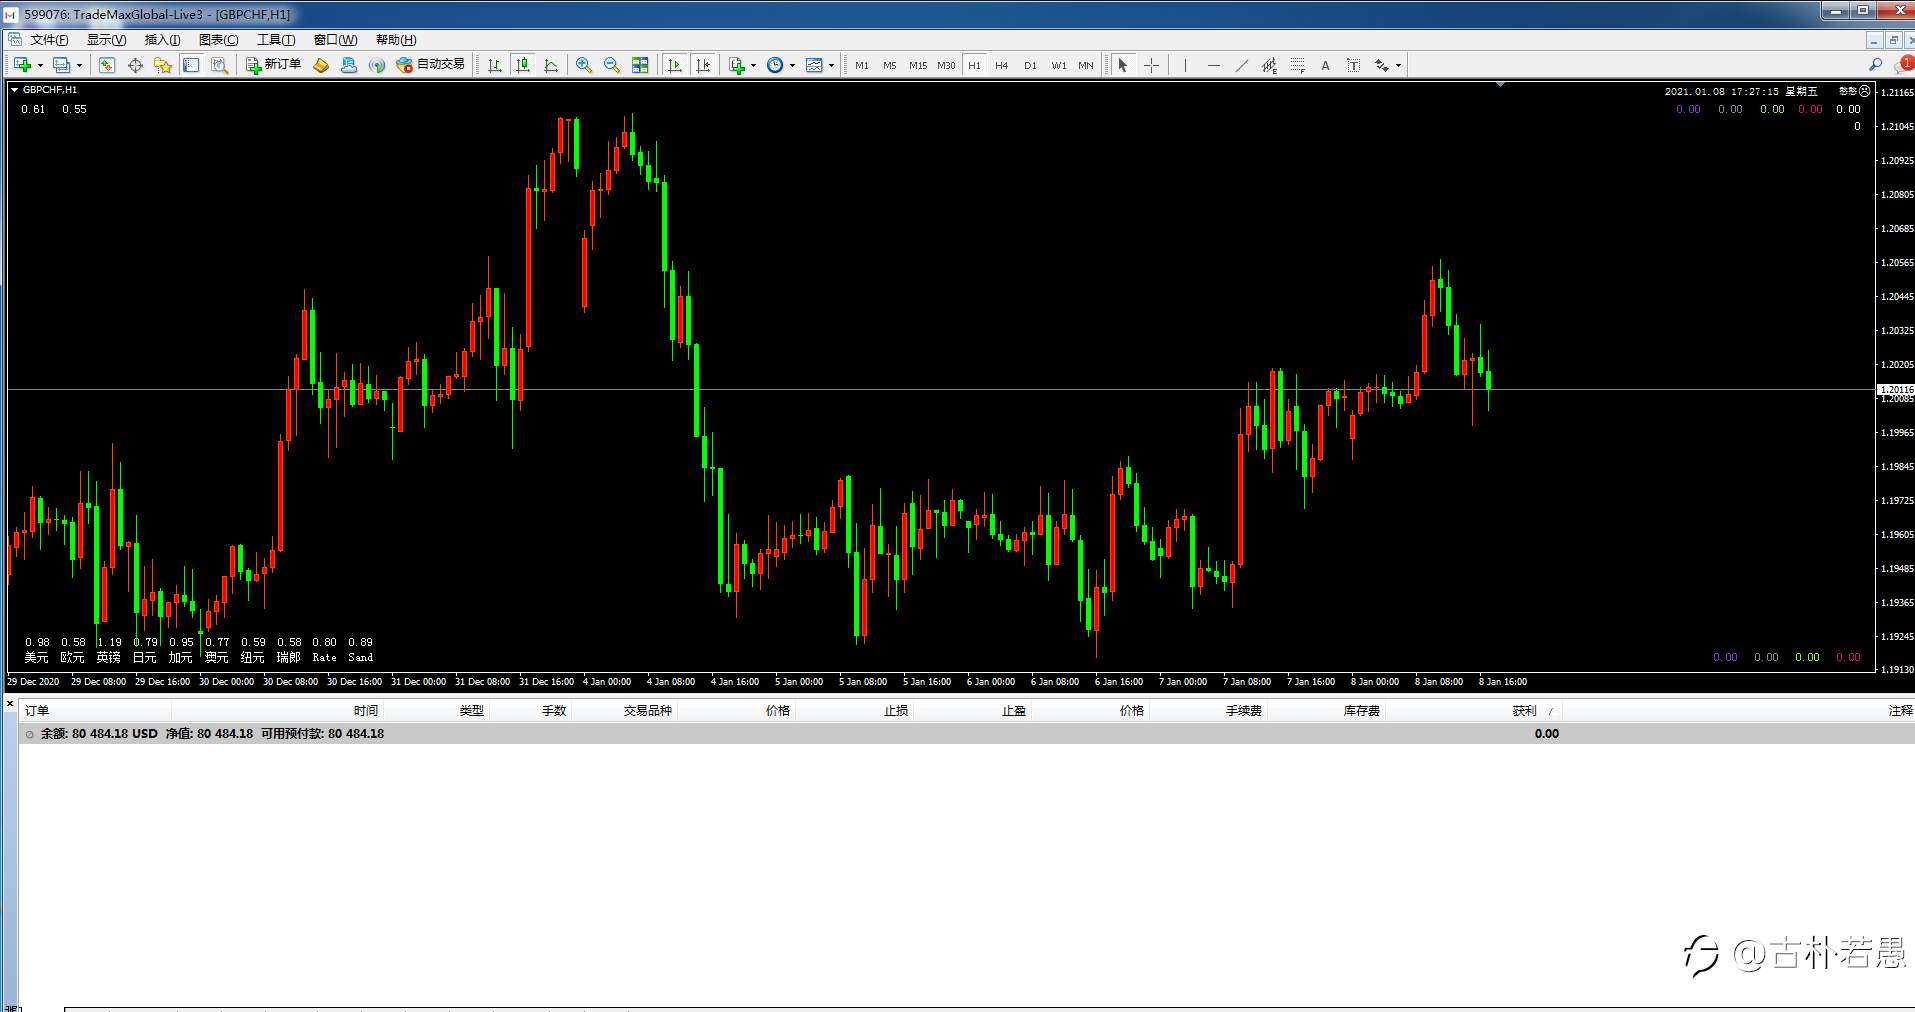Open the notification bubble with badge 1
1915x1012 pixels.
click(1903, 65)
